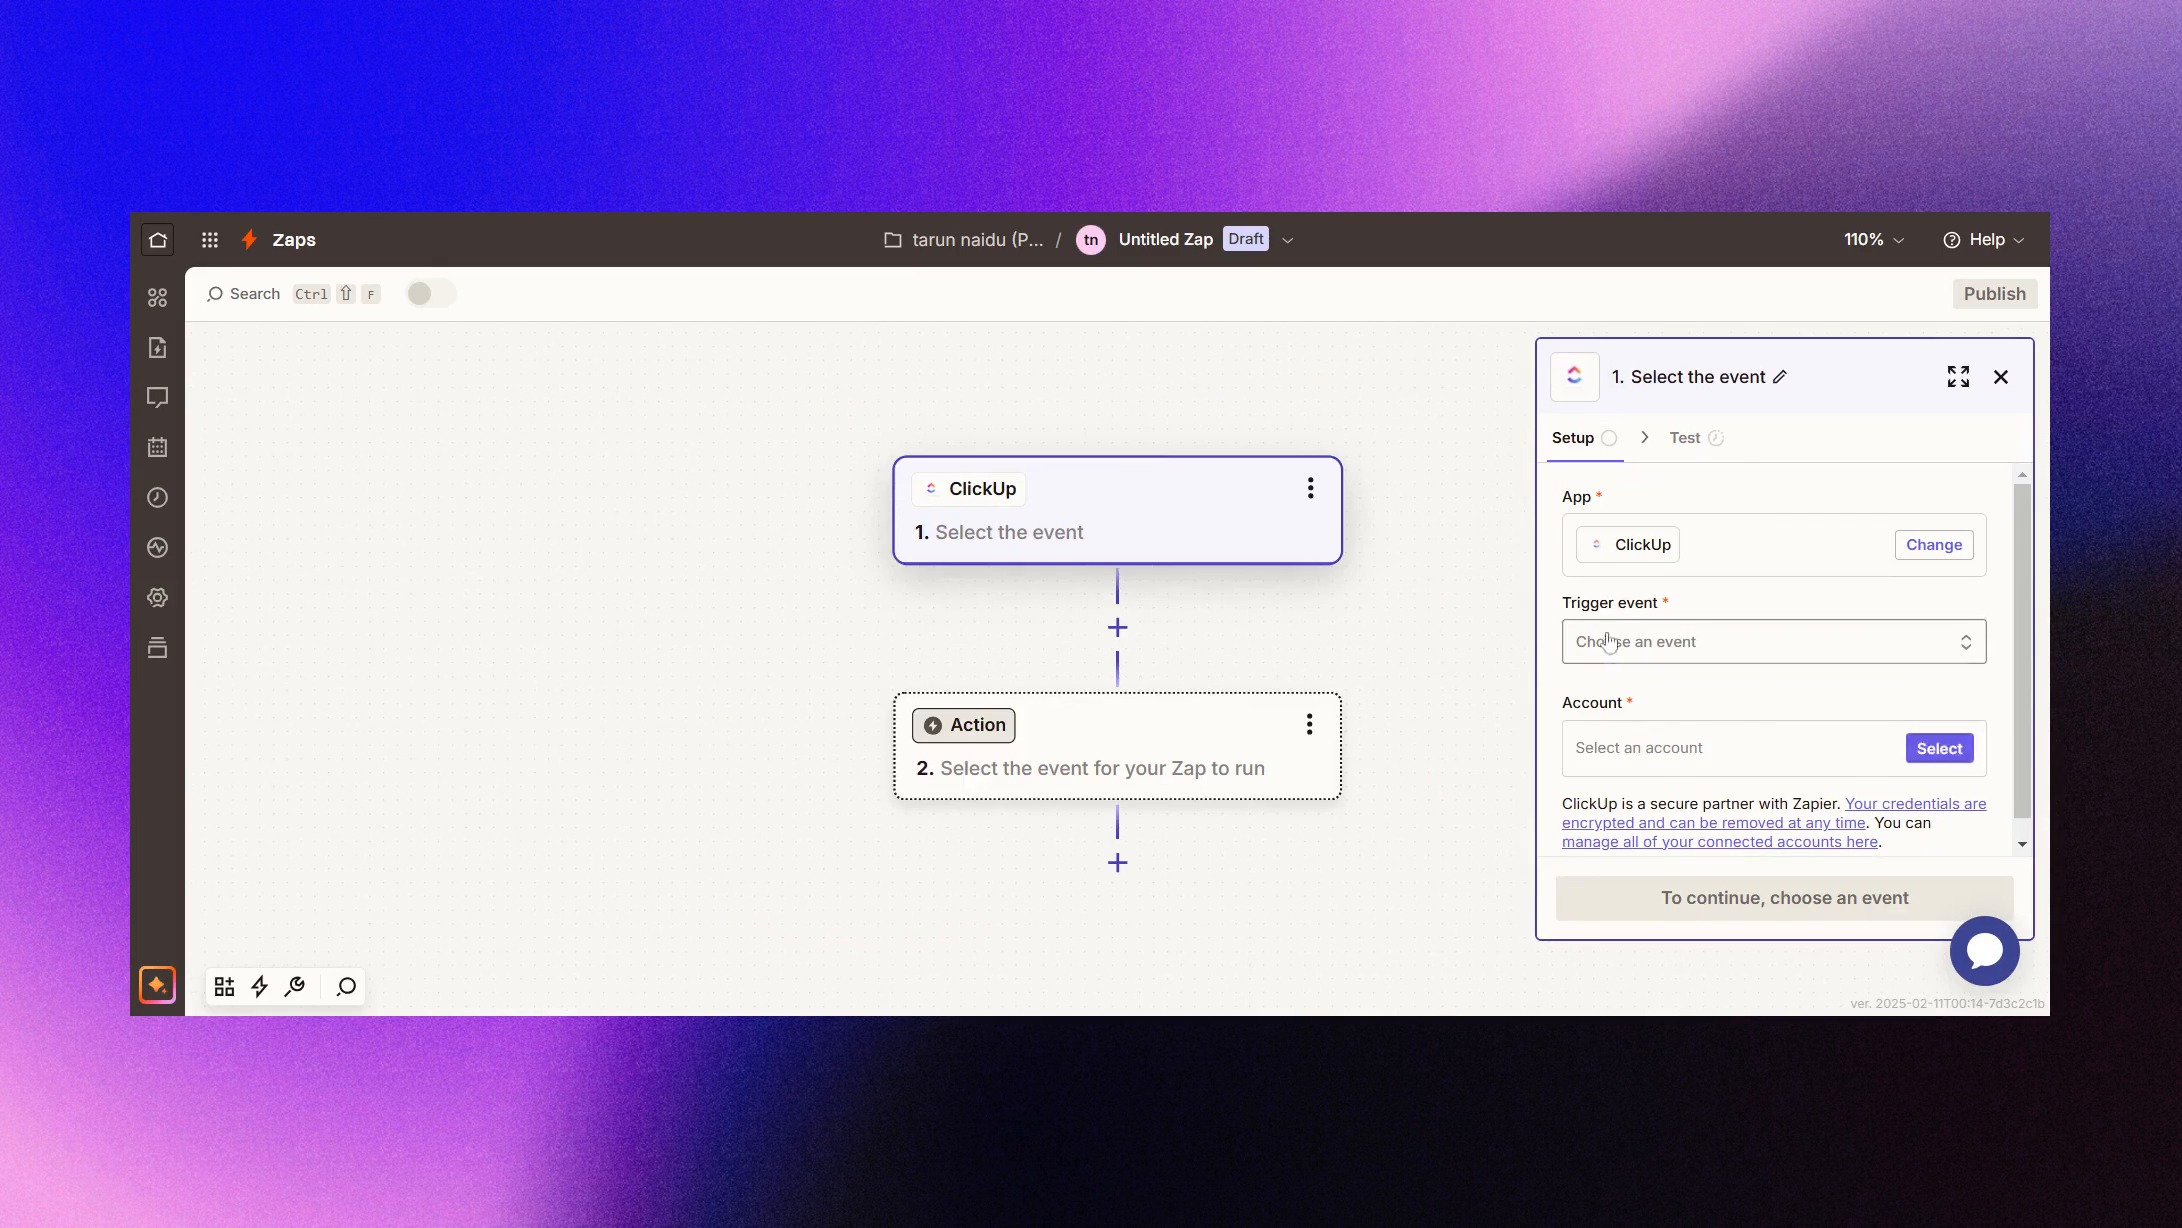The width and height of the screenshot is (2182, 1228).
Task: Open the chevron next to the Draft badge
Action: (x=1288, y=239)
